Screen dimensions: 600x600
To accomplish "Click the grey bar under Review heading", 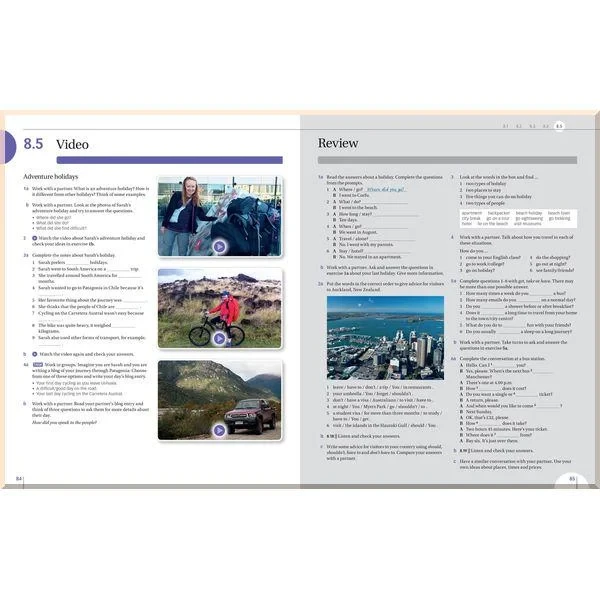I will 446,160.
